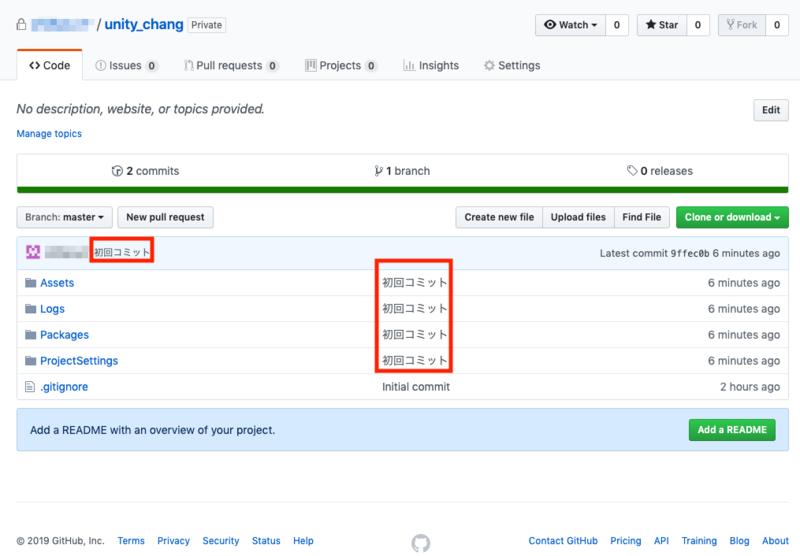
Task: Click the Add a README button
Action: point(732,430)
